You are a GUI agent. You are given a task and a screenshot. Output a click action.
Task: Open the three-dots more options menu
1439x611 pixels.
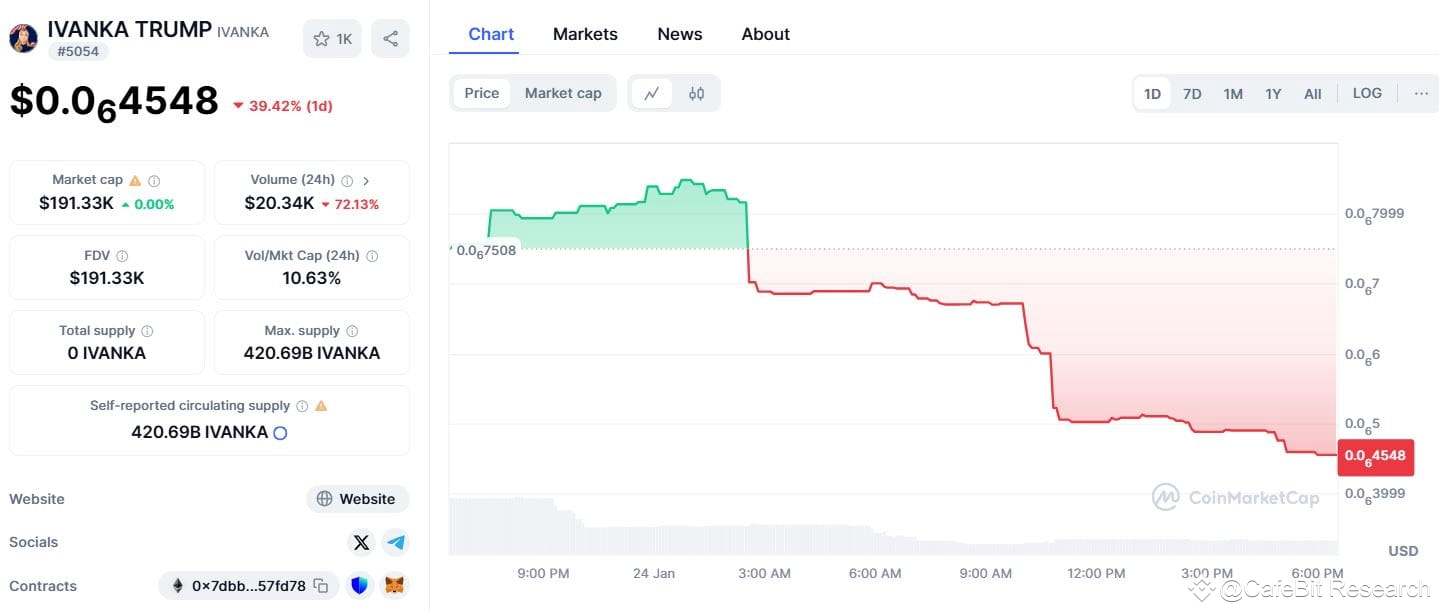1421,93
